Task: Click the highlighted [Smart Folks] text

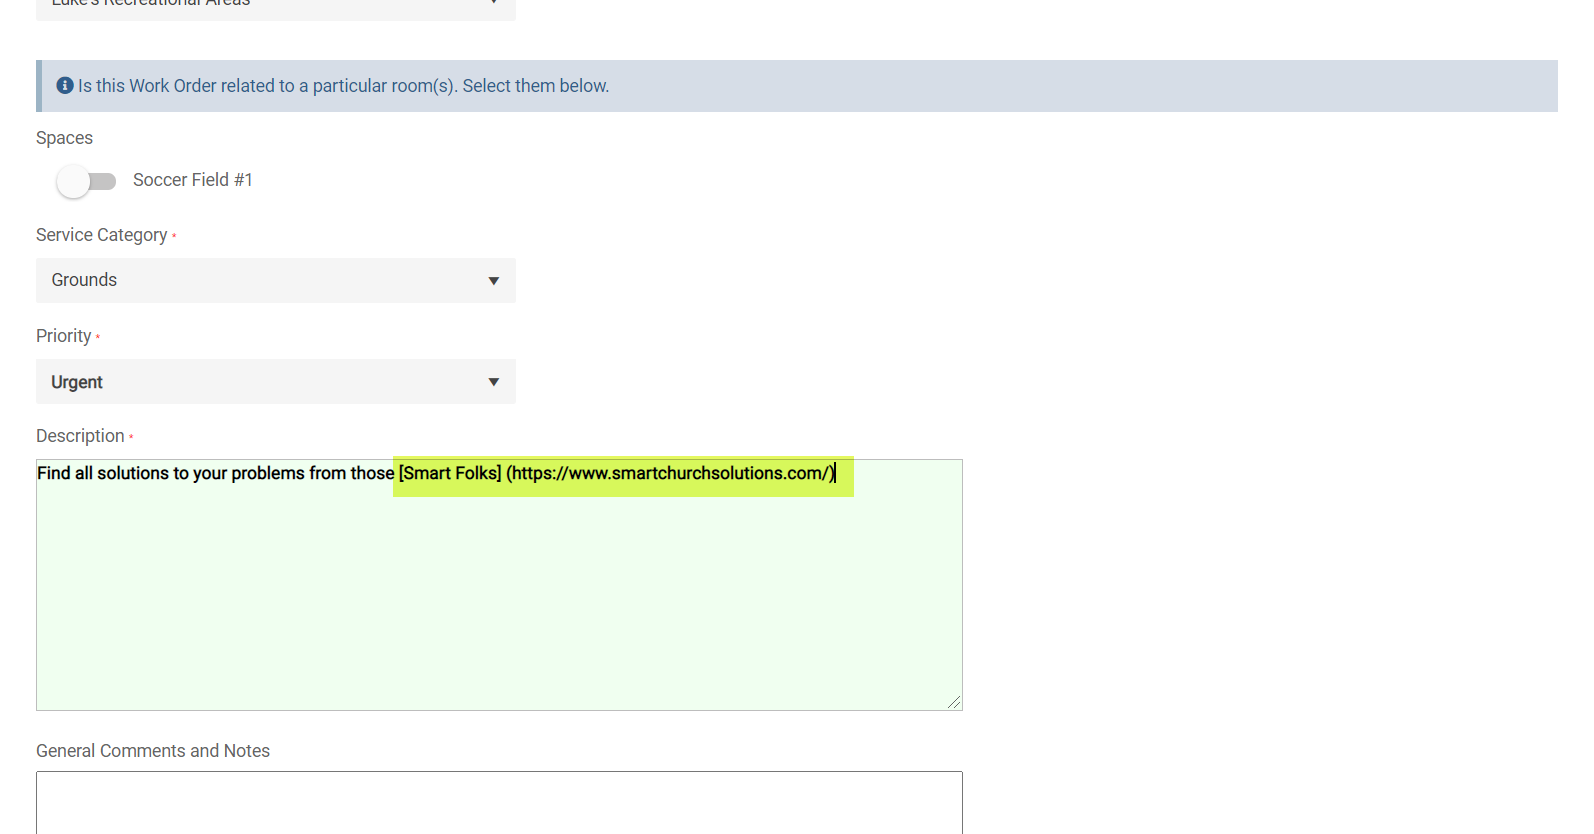Action: tap(450, 473)
